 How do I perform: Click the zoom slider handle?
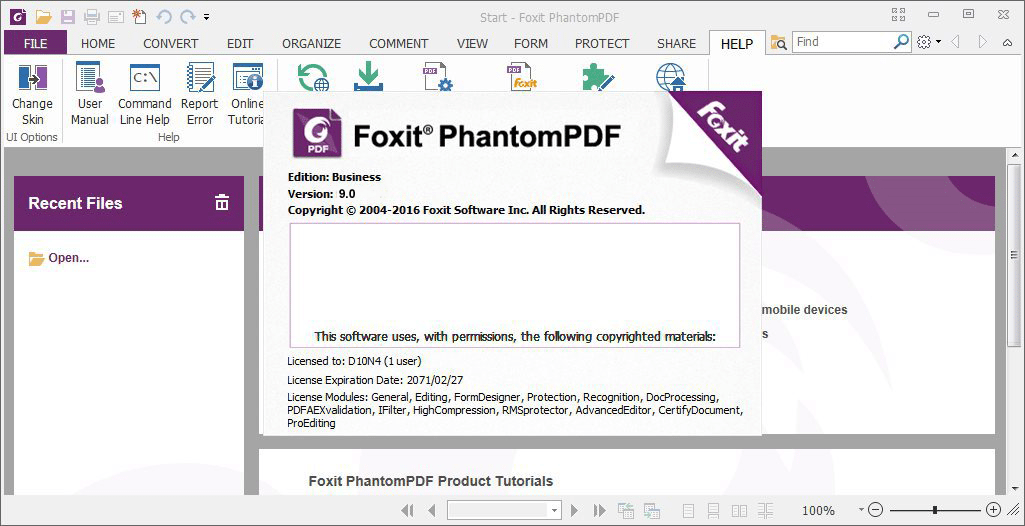coord(935,510)
